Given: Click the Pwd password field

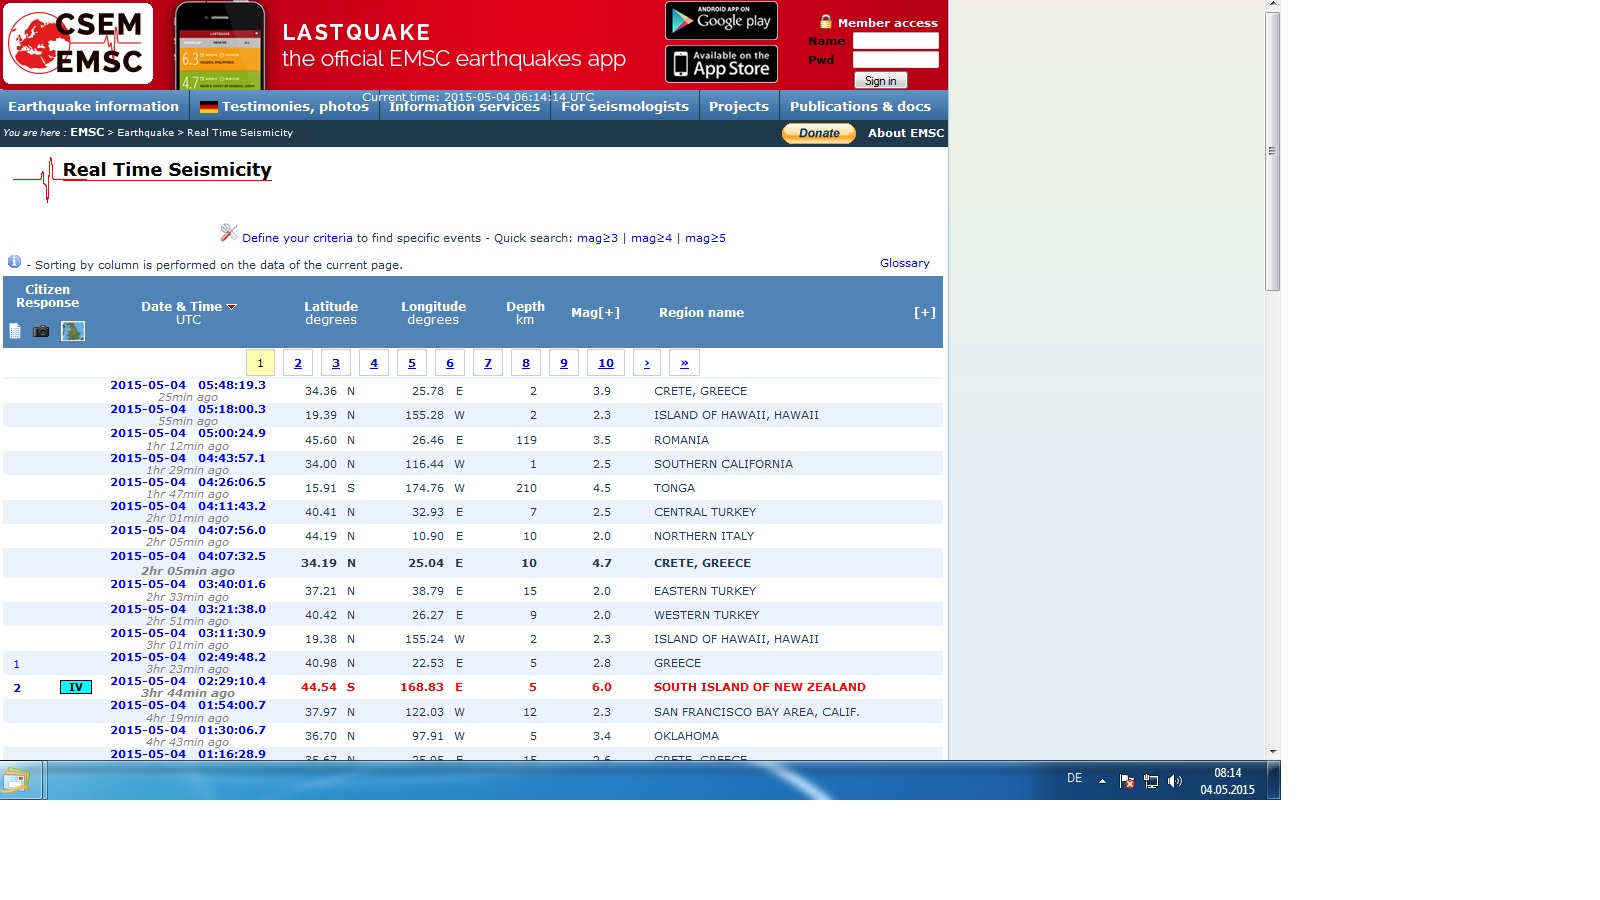Looking at the screenshot, I should point(896,60).
